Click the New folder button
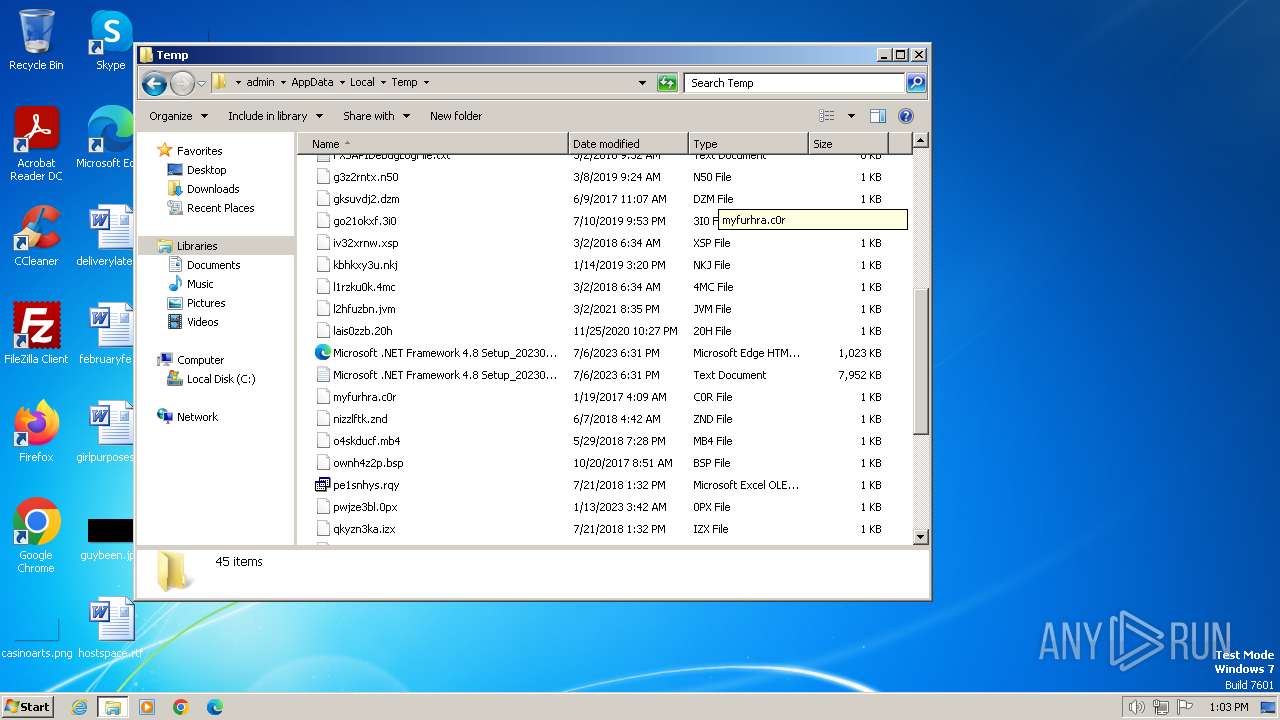 (x=456, y=116)
